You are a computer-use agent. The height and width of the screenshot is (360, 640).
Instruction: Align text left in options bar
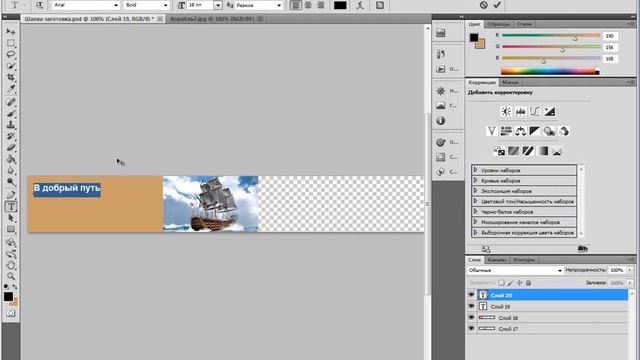coord(296,5)
